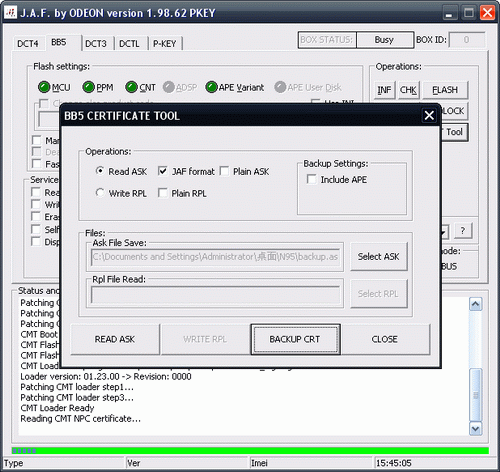This screenshot has height=472, width=500.
Task: Open the DCTL tab
Action: pyautogui.click(x=129, y=44)
